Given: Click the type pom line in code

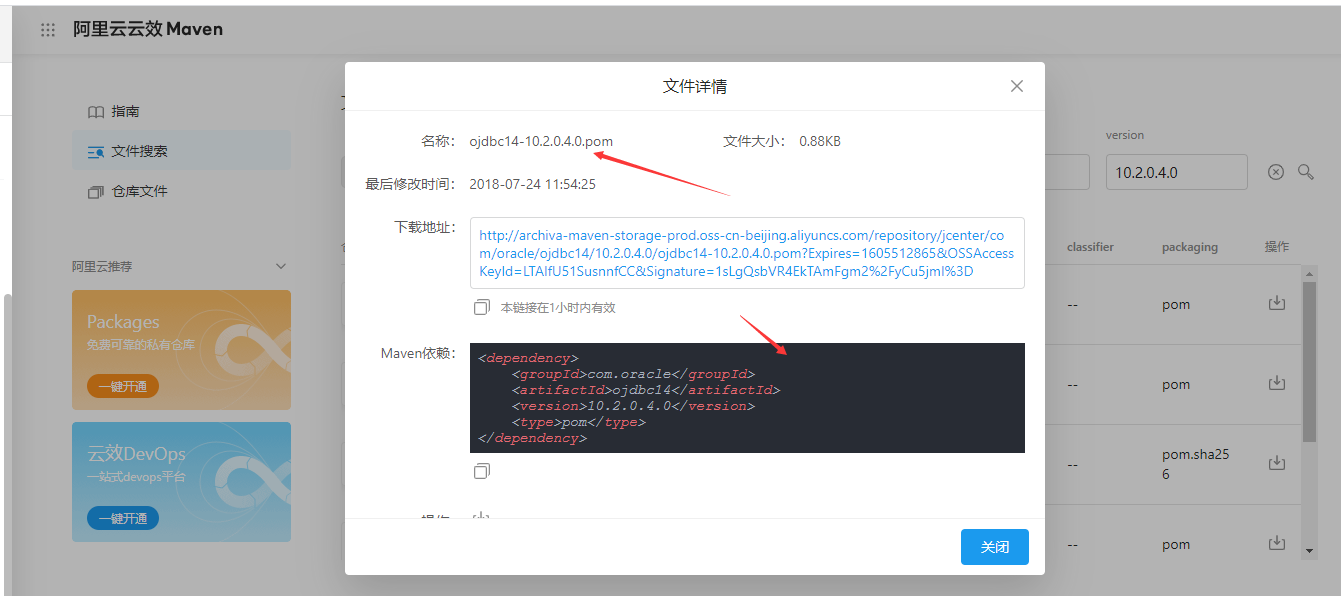Looking at the screenshot, I should tap(578, 422).
